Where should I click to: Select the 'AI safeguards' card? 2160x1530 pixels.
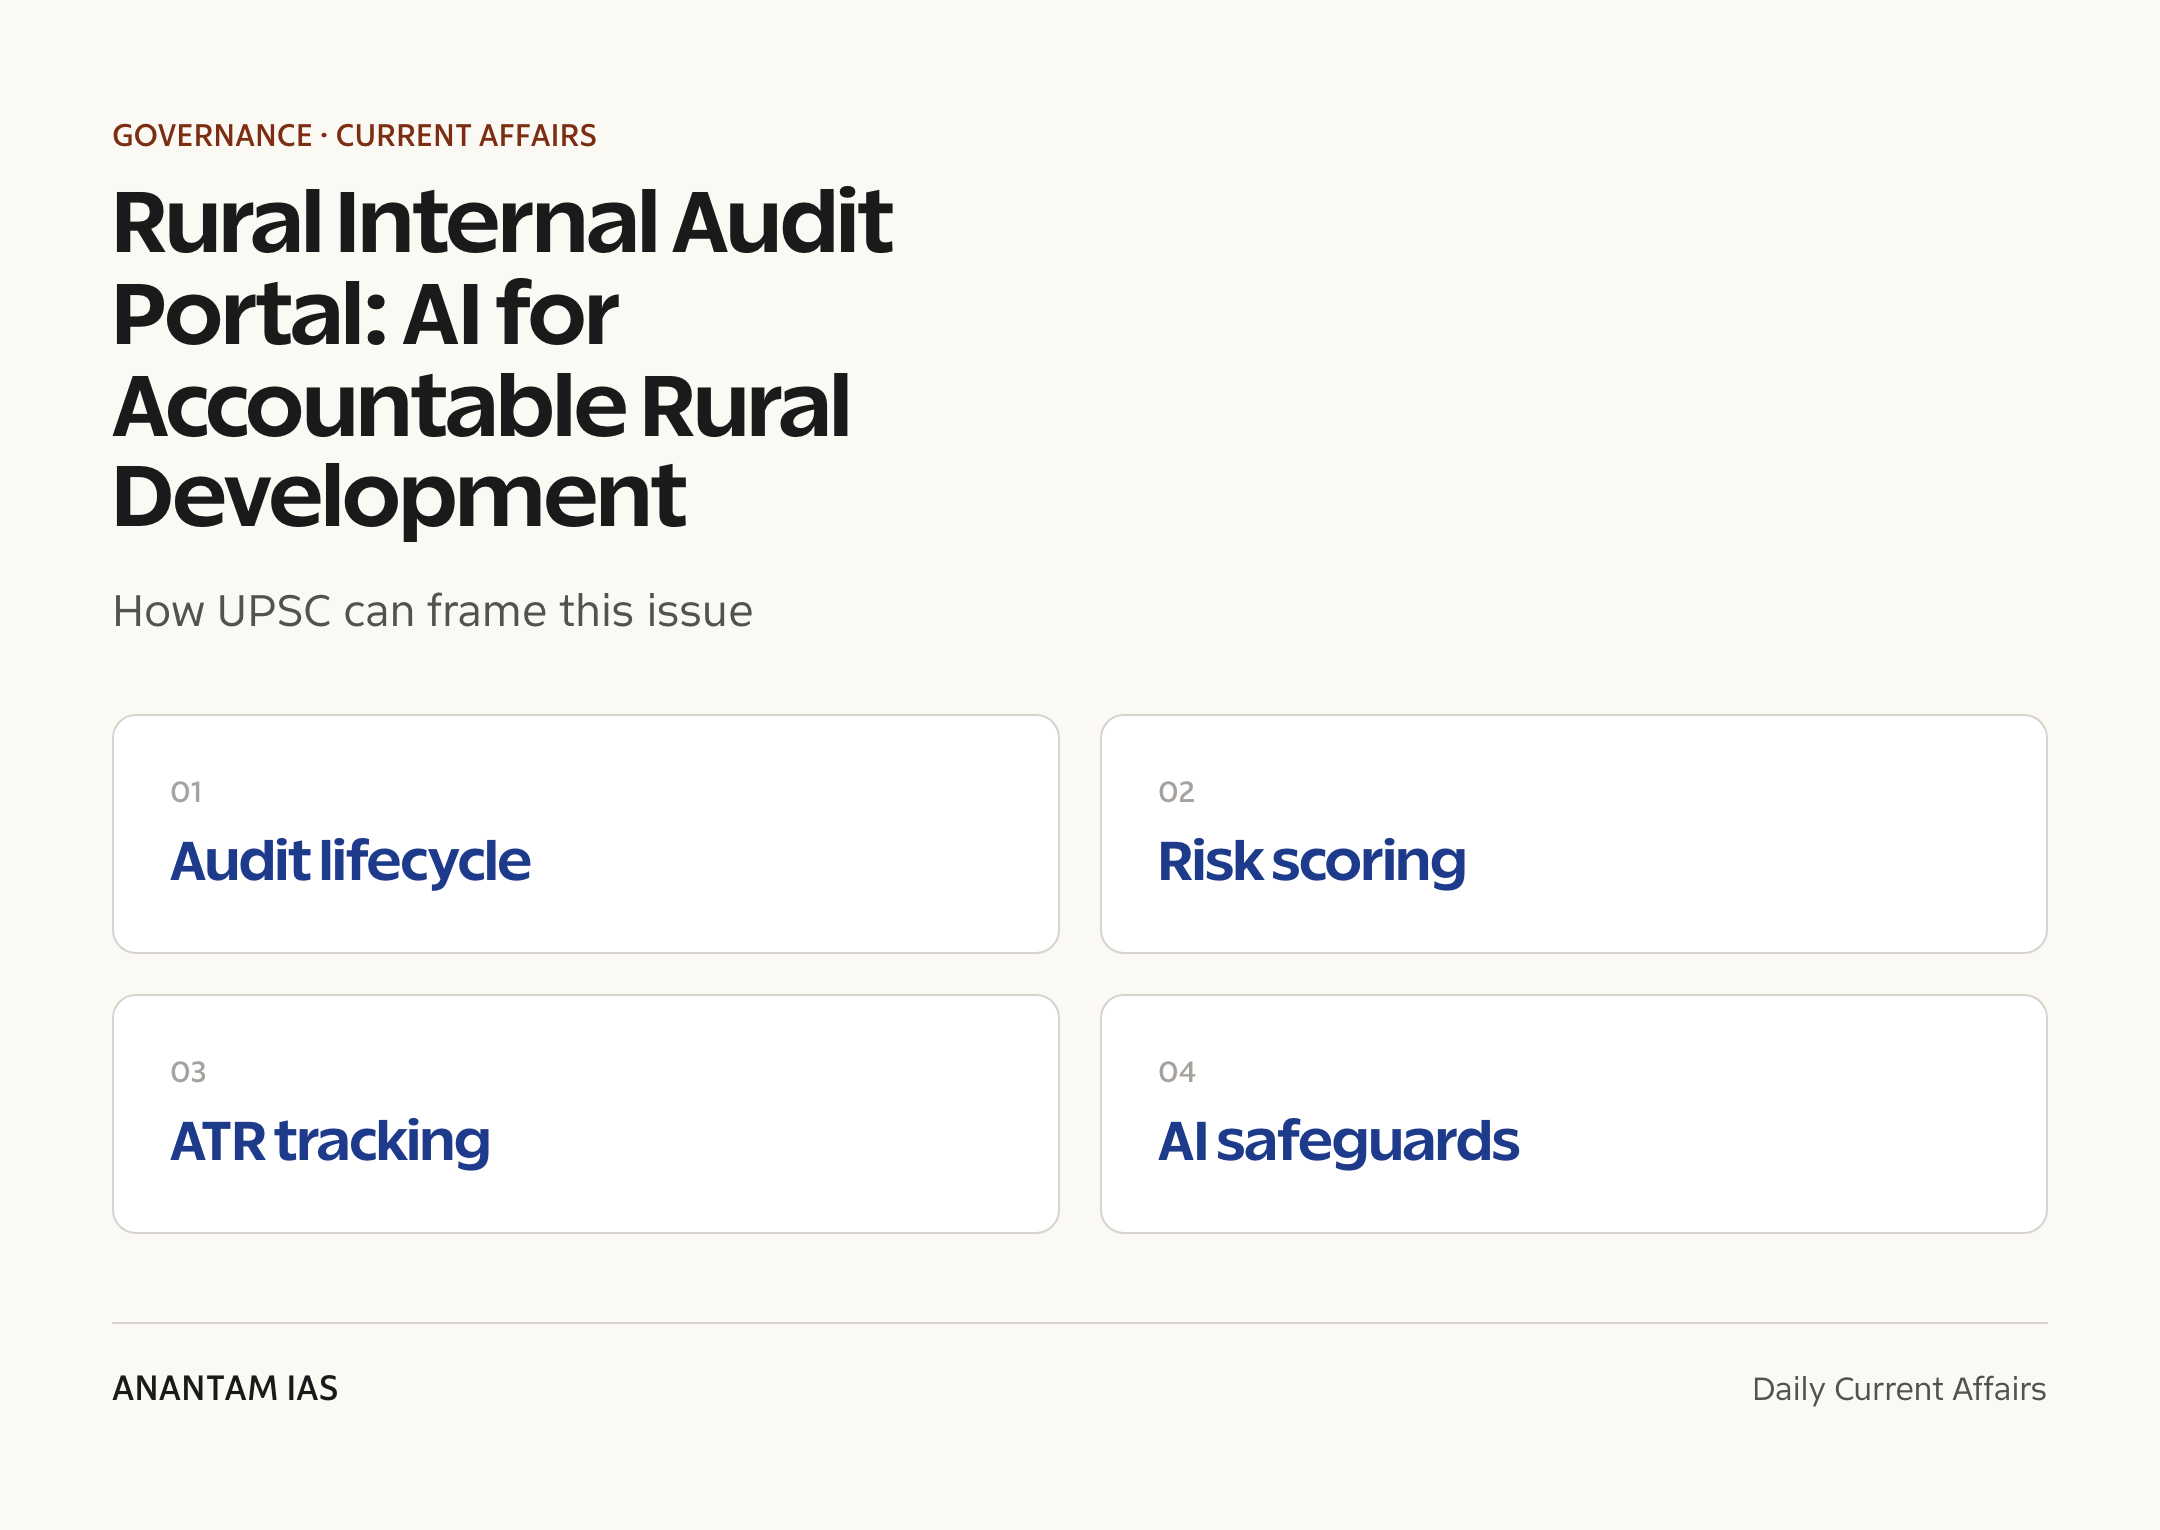[1574, 1114]
